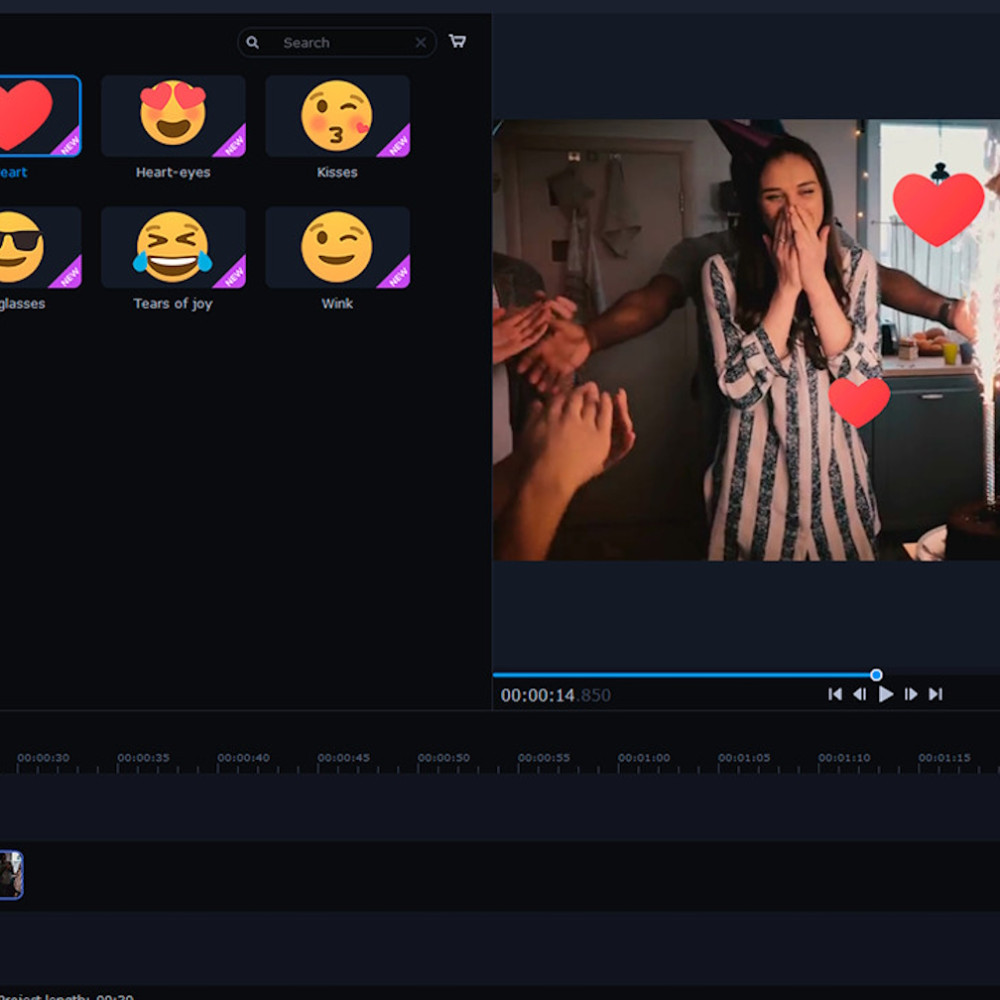Step forward one frame
Image resolution: width=1000 pixels, height=1000 pixels.
pos(911,694)
